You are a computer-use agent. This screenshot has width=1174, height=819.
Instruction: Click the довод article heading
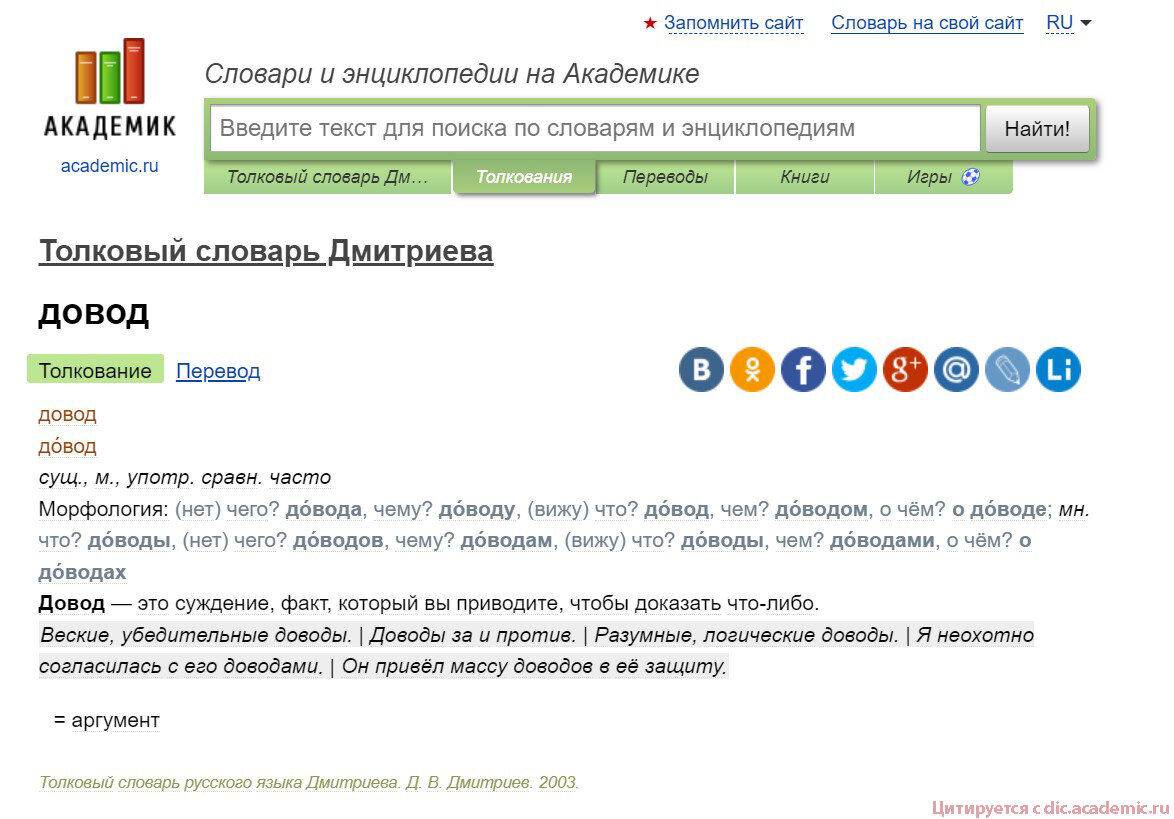coord(94,314)
